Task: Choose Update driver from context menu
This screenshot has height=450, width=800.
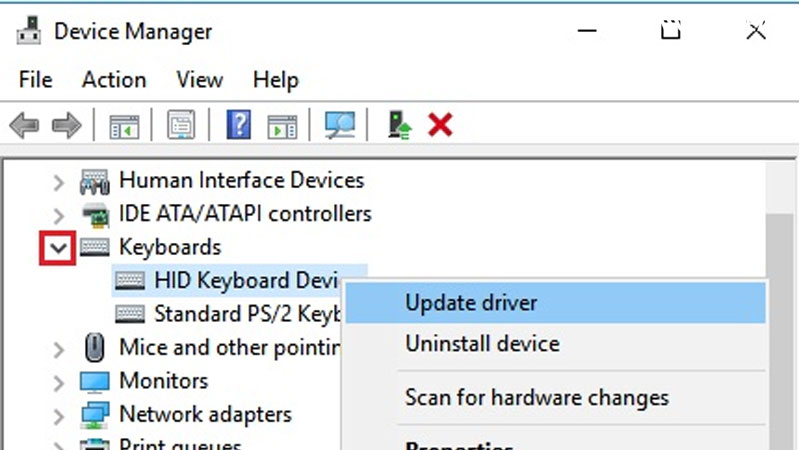Action: point(471,303)
